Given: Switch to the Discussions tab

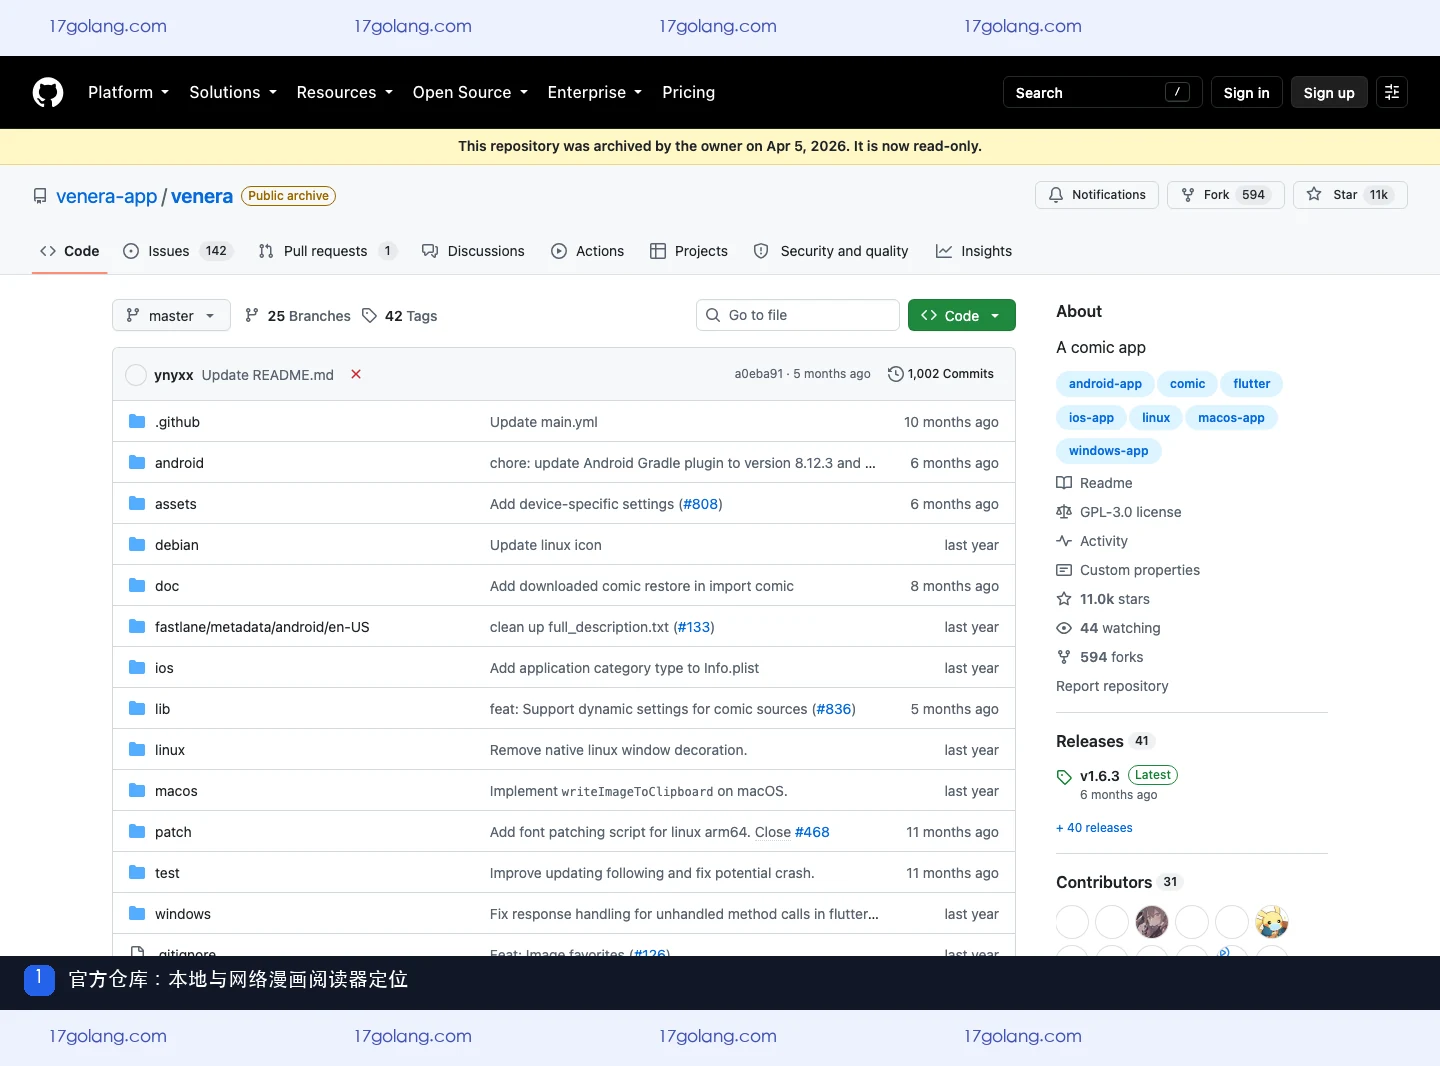Looking at the screenshot, I should (473, 251).
